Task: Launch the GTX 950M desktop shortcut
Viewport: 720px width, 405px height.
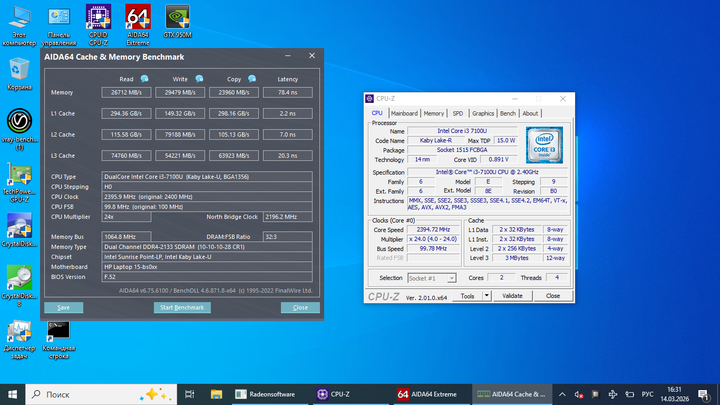Action: (178, 21)
